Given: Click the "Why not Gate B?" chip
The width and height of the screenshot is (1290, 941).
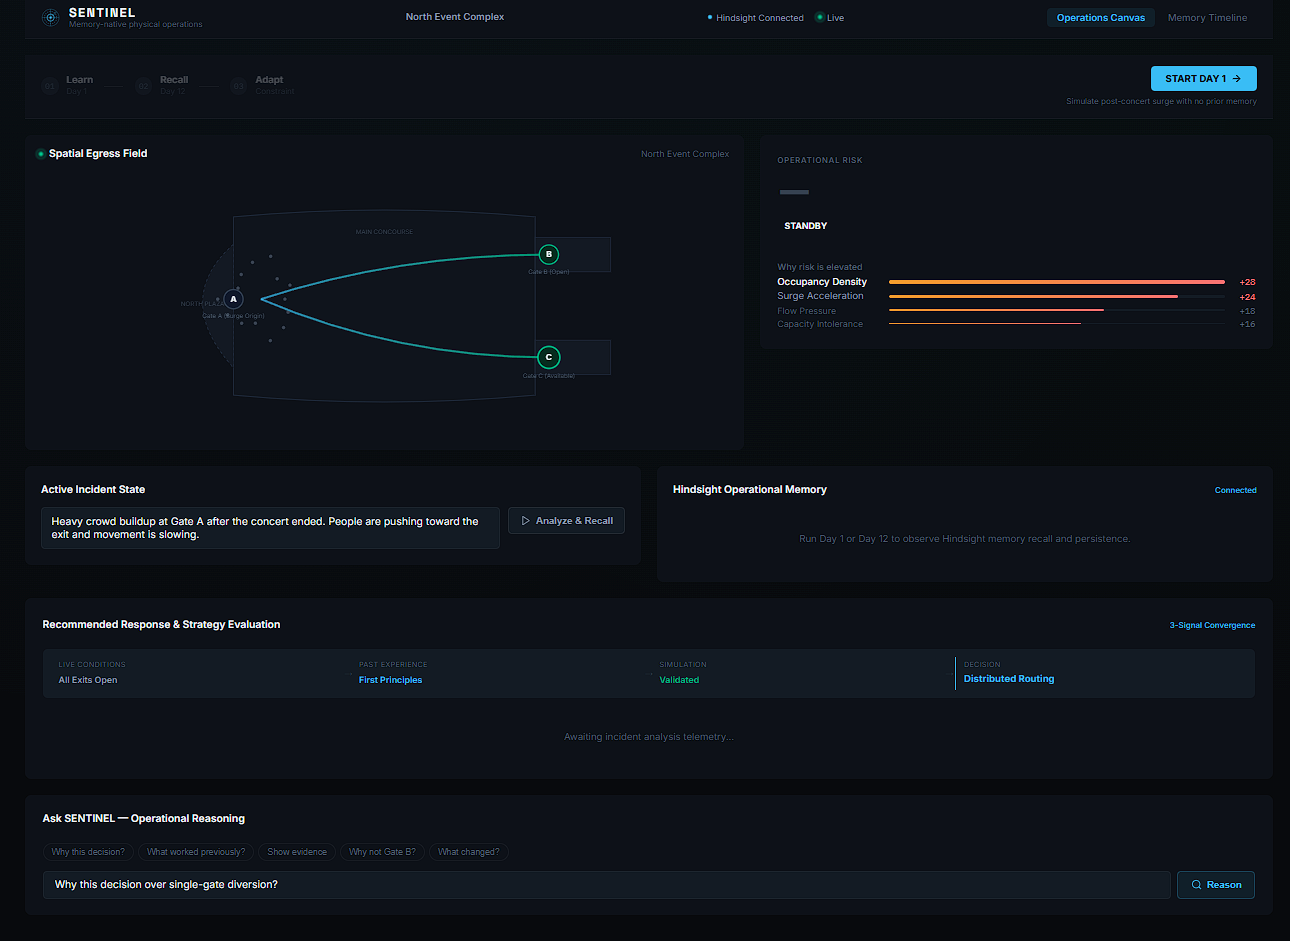Looking at the screenshot, I should click(x=382, y=852).
